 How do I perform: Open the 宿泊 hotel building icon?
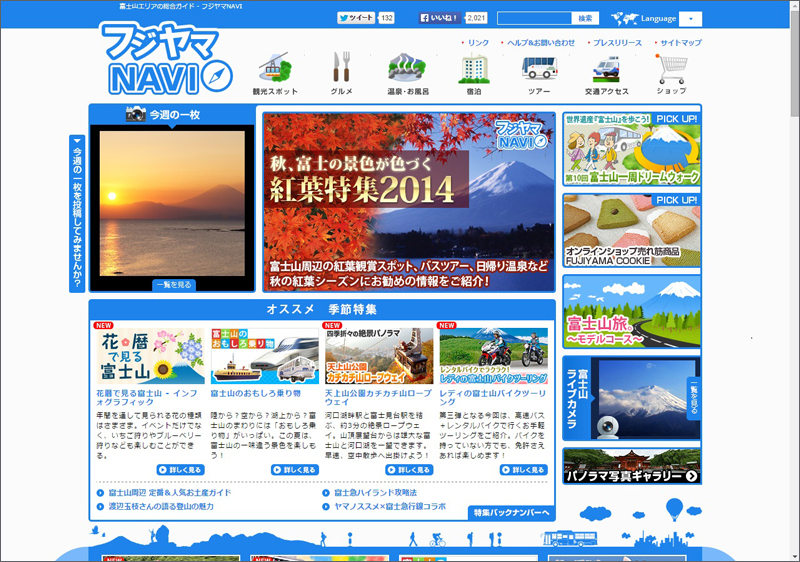473,68
